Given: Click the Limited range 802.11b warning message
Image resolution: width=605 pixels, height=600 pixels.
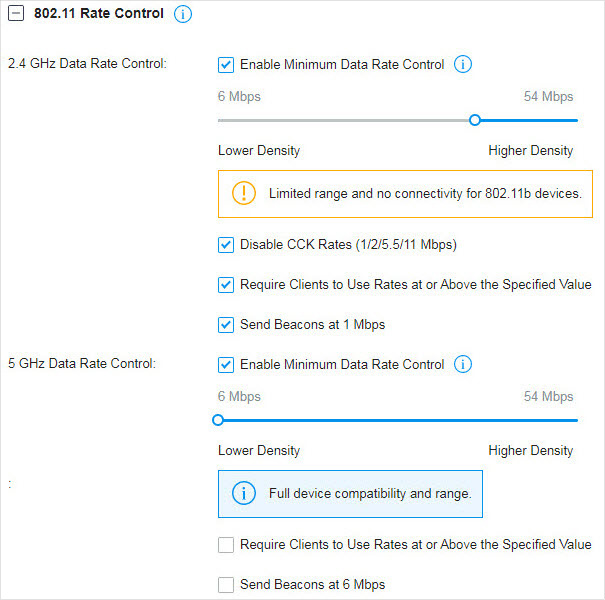Looking at the screenshot, I should coord(425,193).
